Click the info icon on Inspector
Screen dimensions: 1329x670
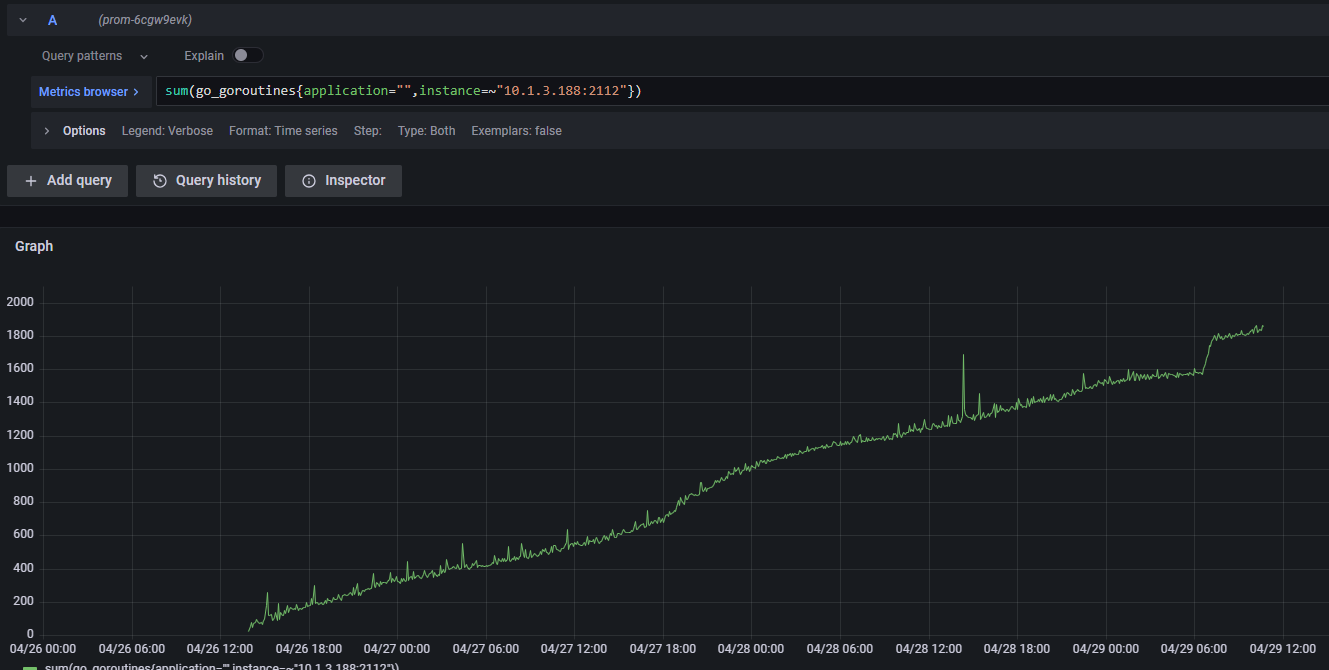309,181
